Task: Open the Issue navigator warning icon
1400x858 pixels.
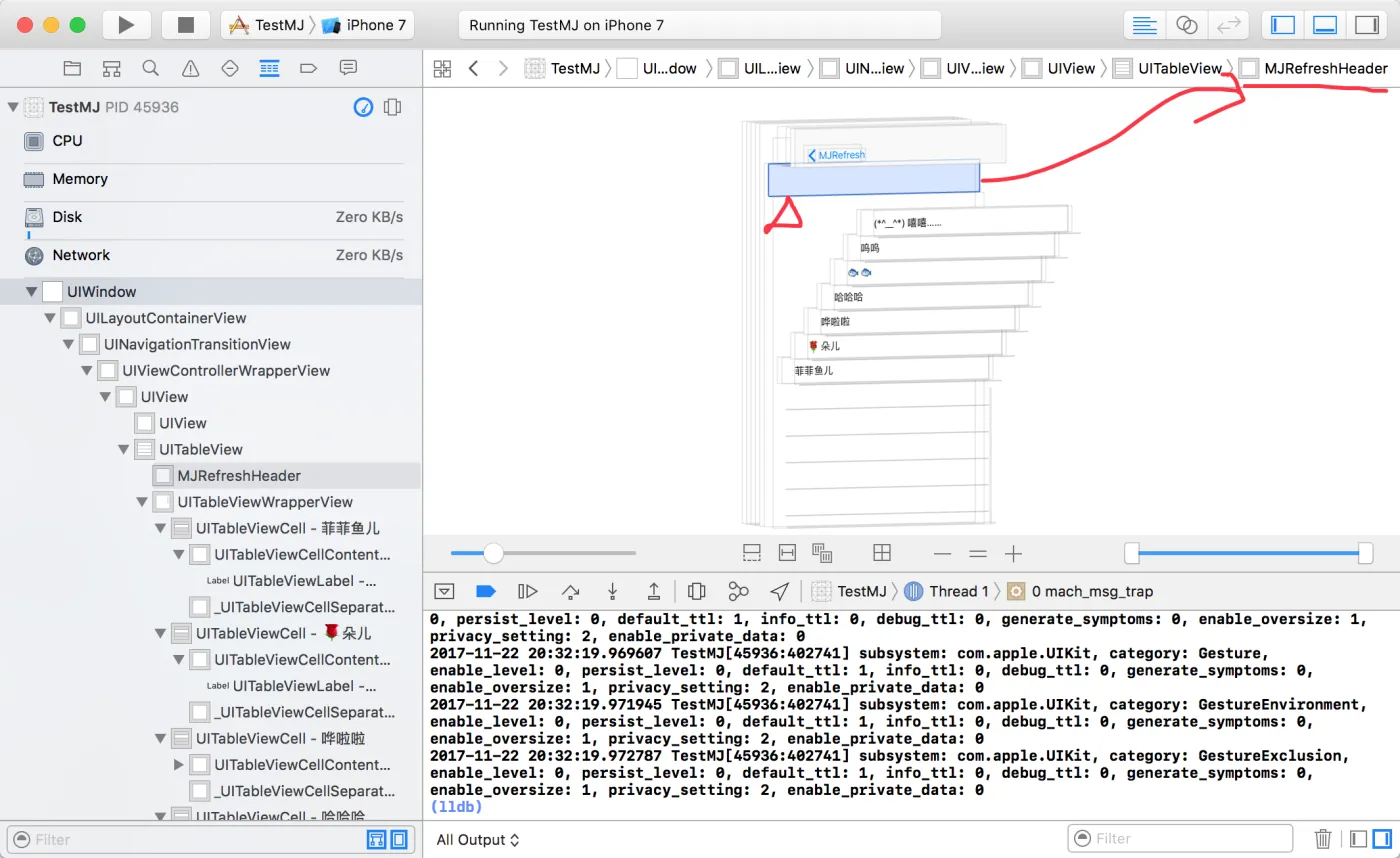Action: (x=190, y=68)
